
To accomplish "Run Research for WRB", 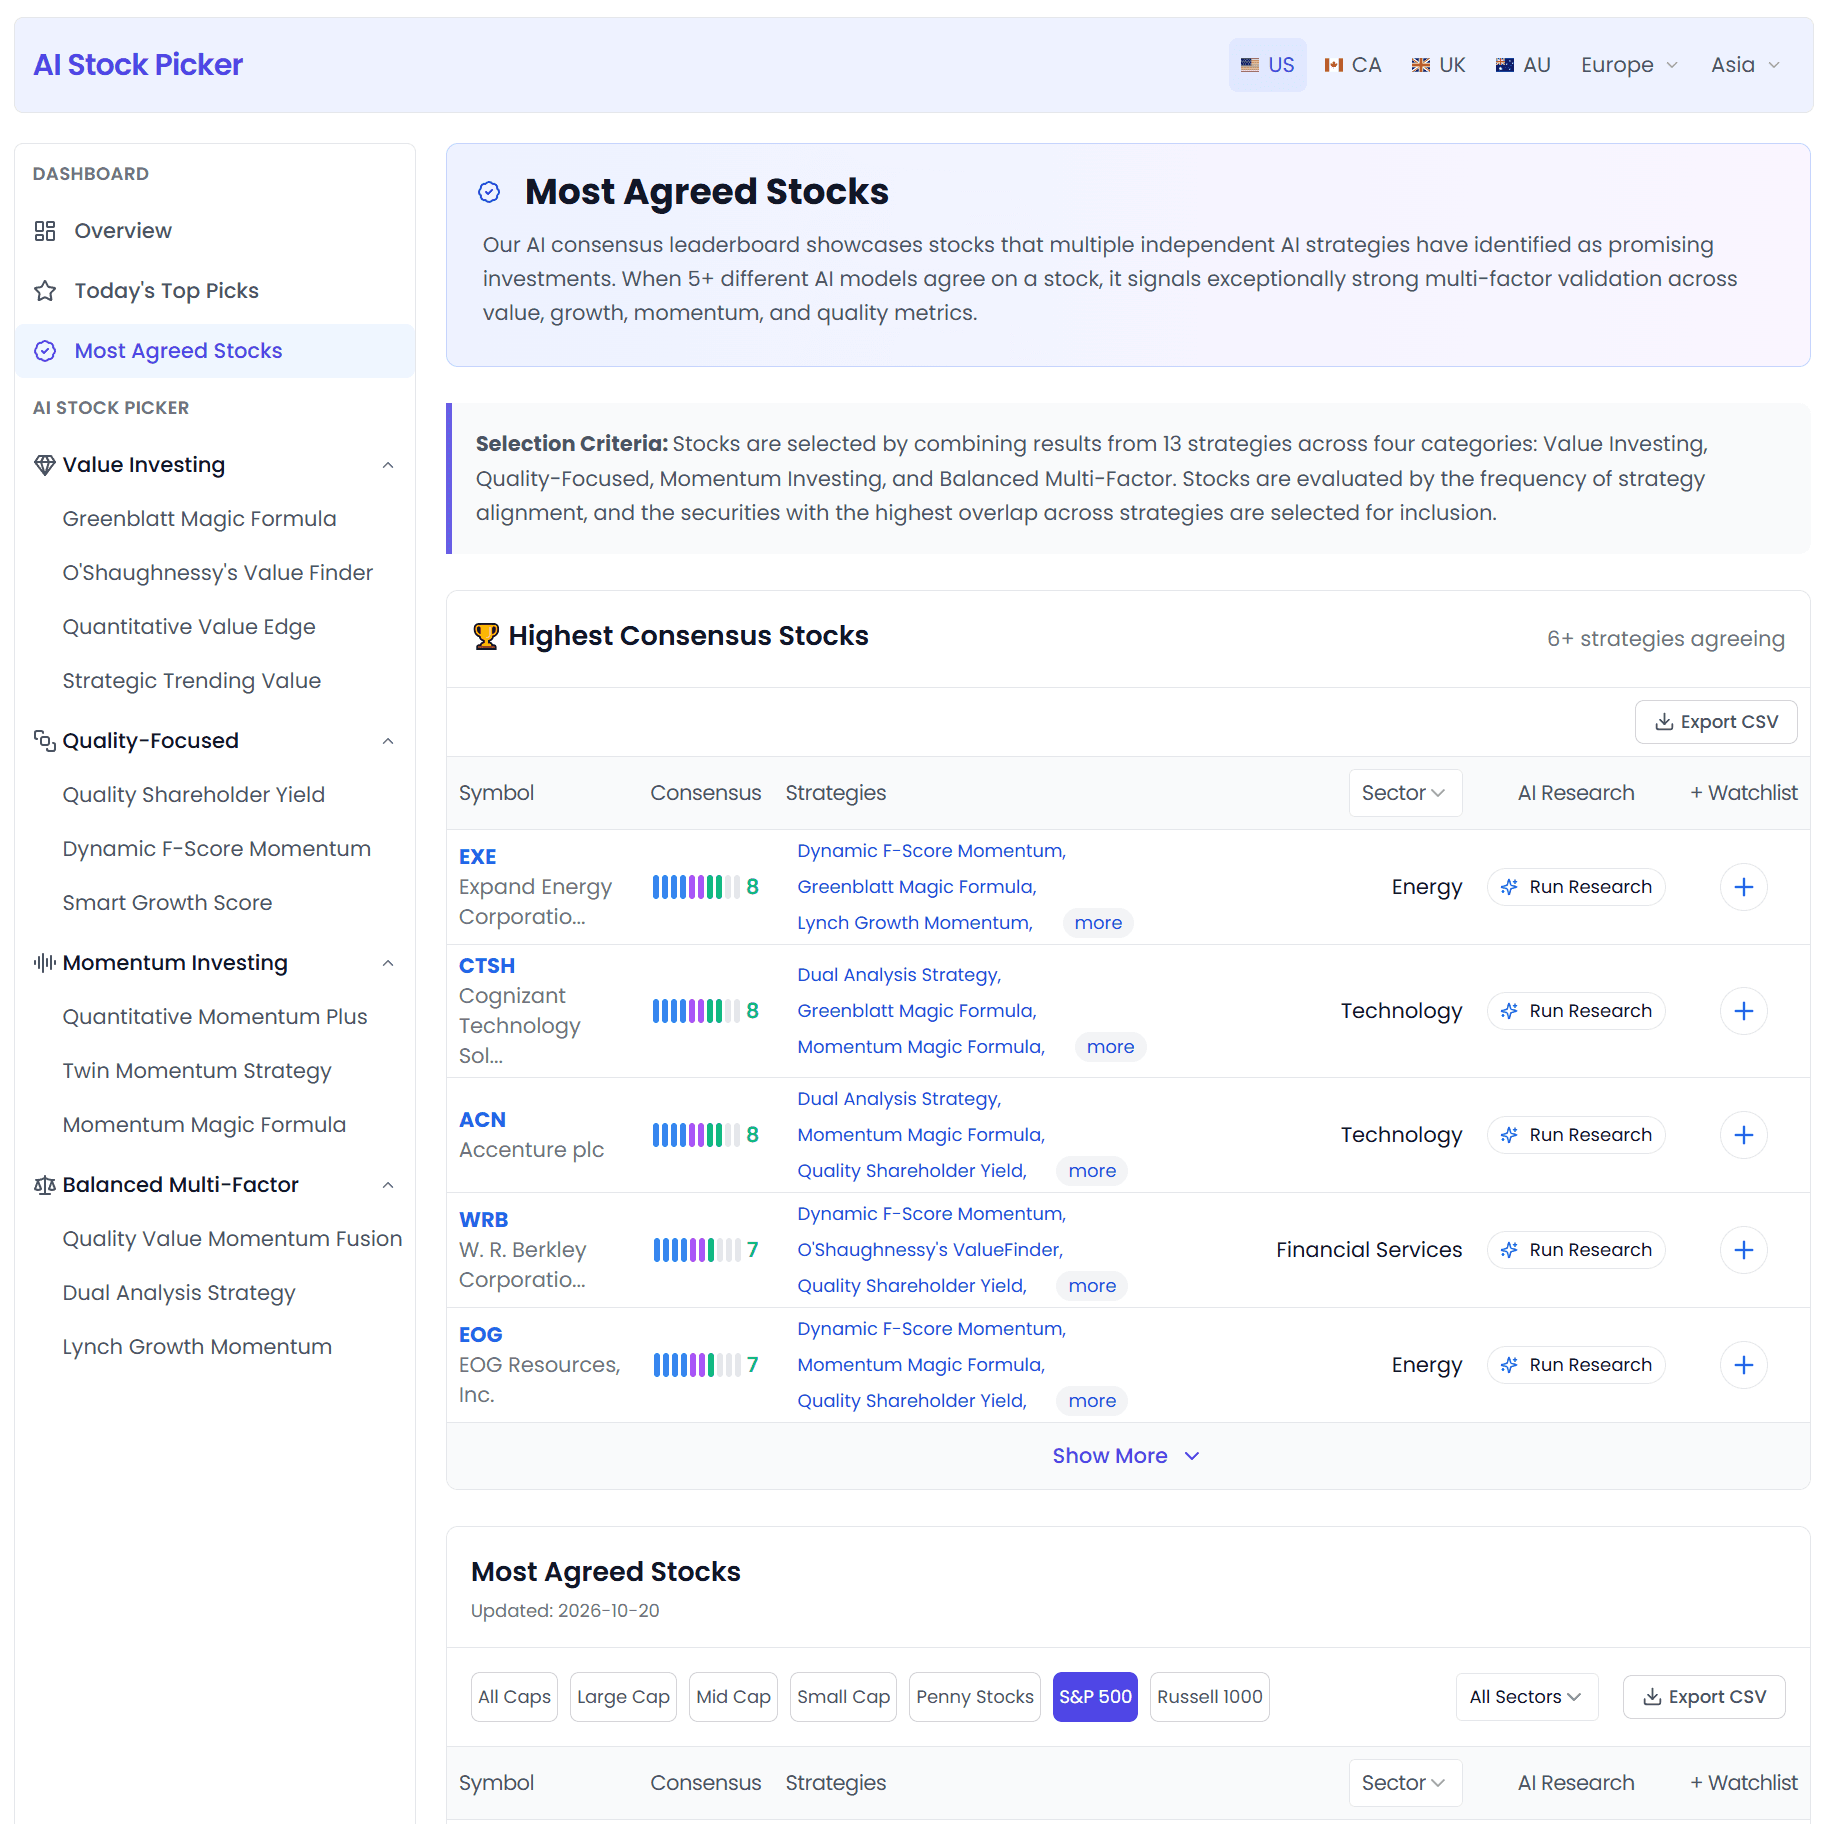I will (x=1576, y=1250).
